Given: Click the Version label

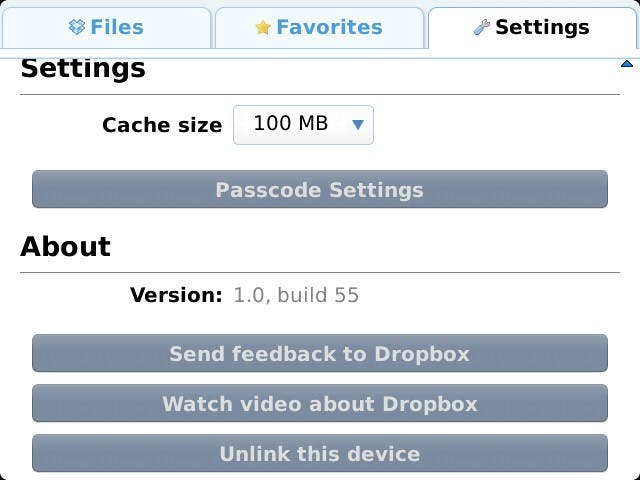Looking at the screenshot, I should 176,295.
